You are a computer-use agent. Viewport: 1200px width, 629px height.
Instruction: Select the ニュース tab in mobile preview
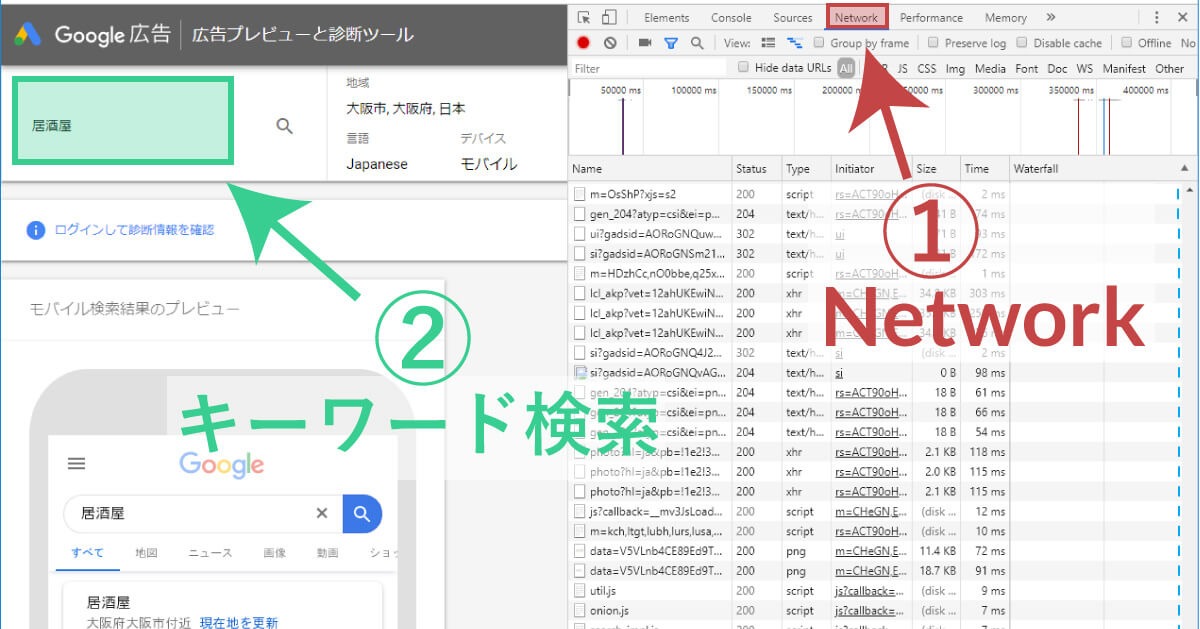[210, 553]
